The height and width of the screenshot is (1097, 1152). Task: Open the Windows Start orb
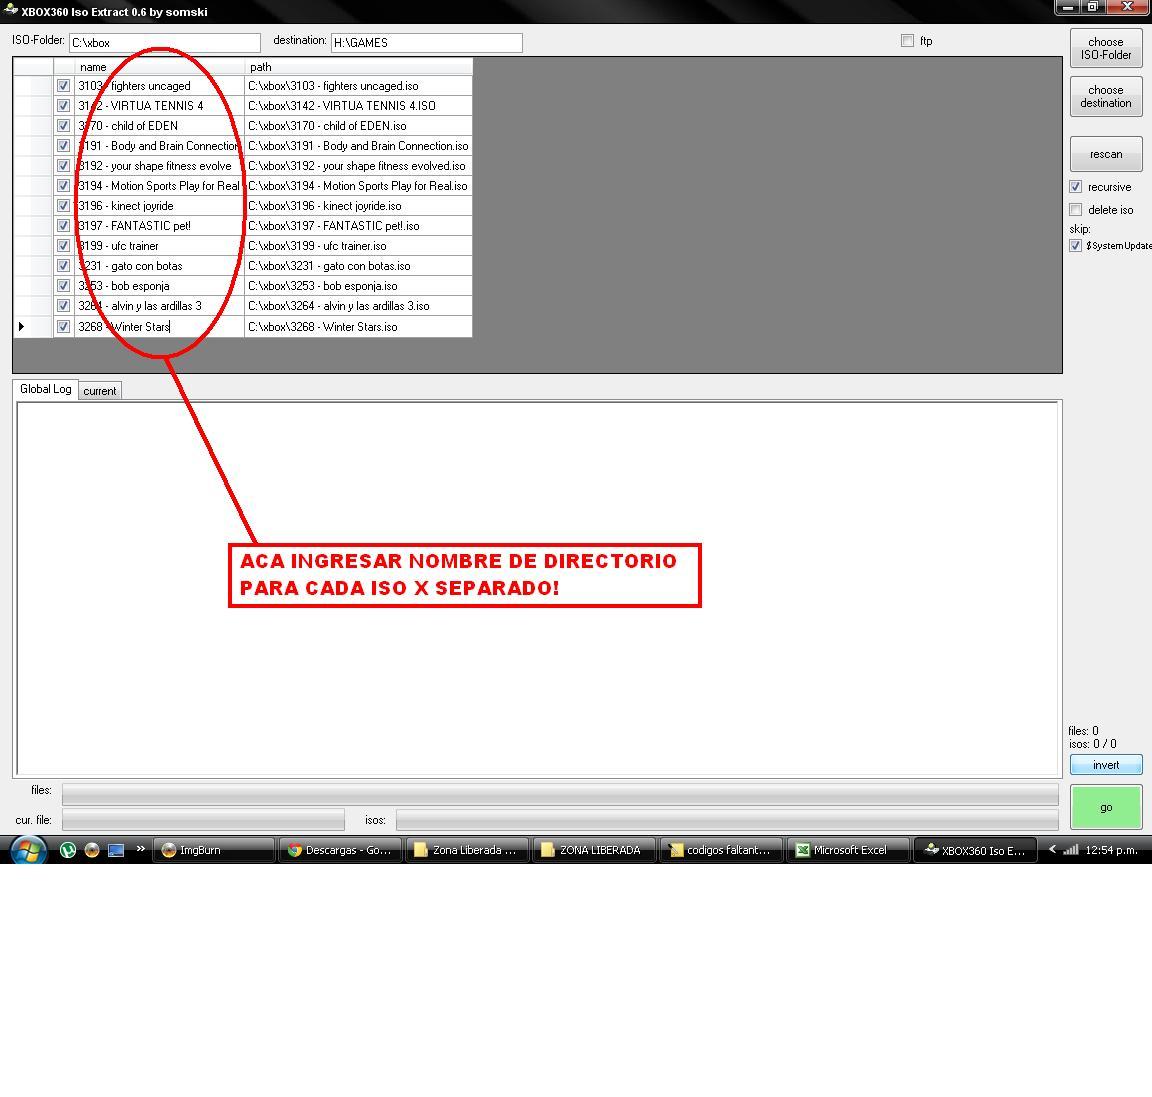coord(28,850)
